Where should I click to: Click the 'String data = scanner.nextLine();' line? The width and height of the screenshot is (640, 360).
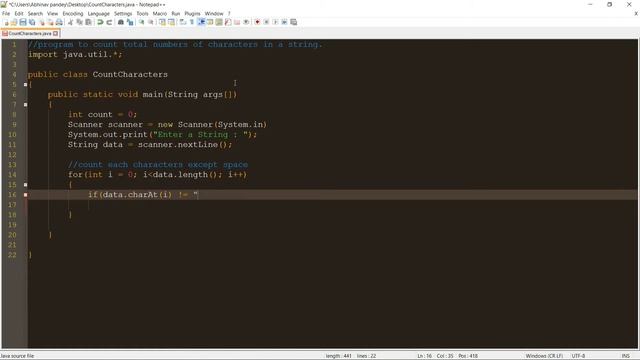click(150, 144)
